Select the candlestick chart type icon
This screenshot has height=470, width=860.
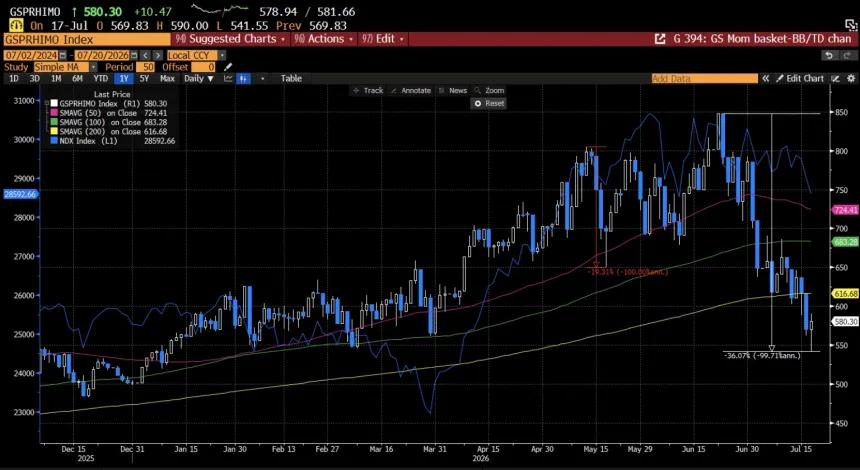(x=243, y=78)
